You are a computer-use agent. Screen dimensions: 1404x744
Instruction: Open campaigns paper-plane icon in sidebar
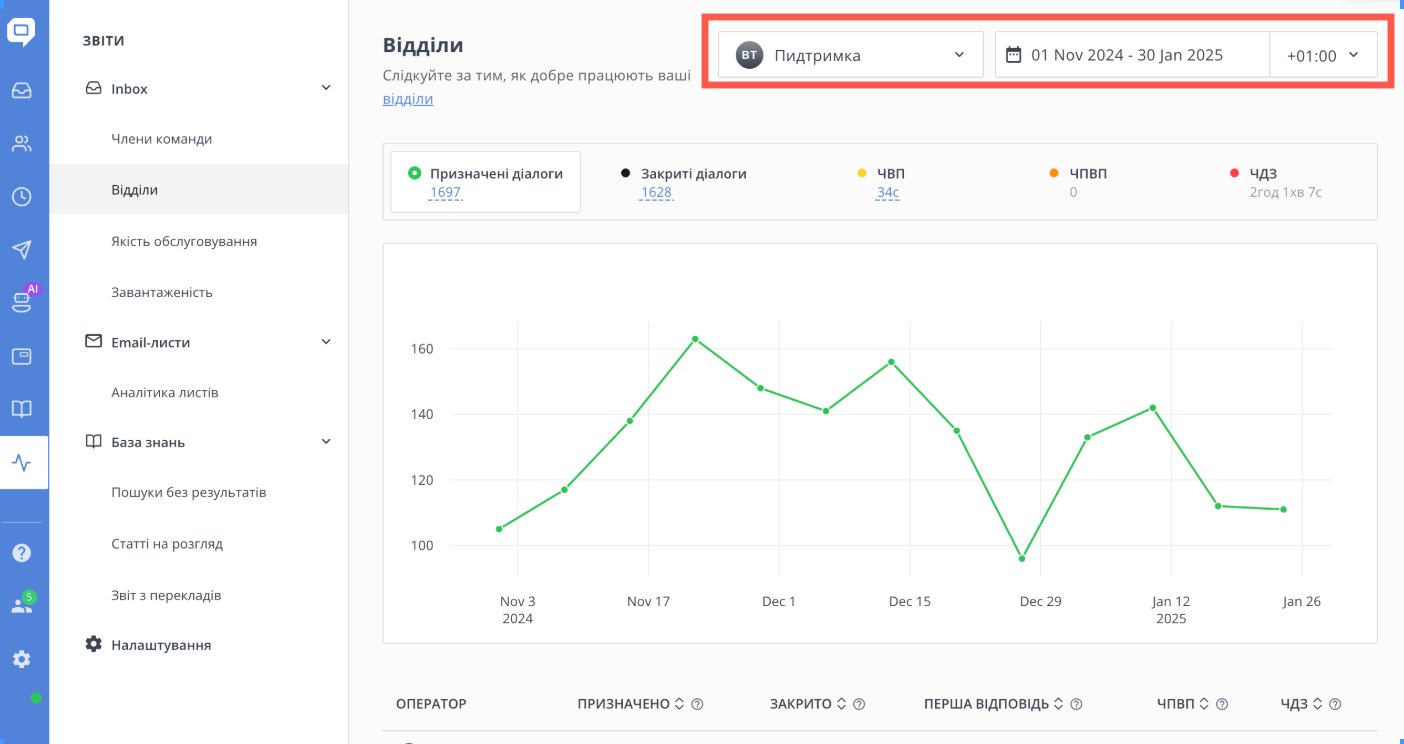coord(21,250)
